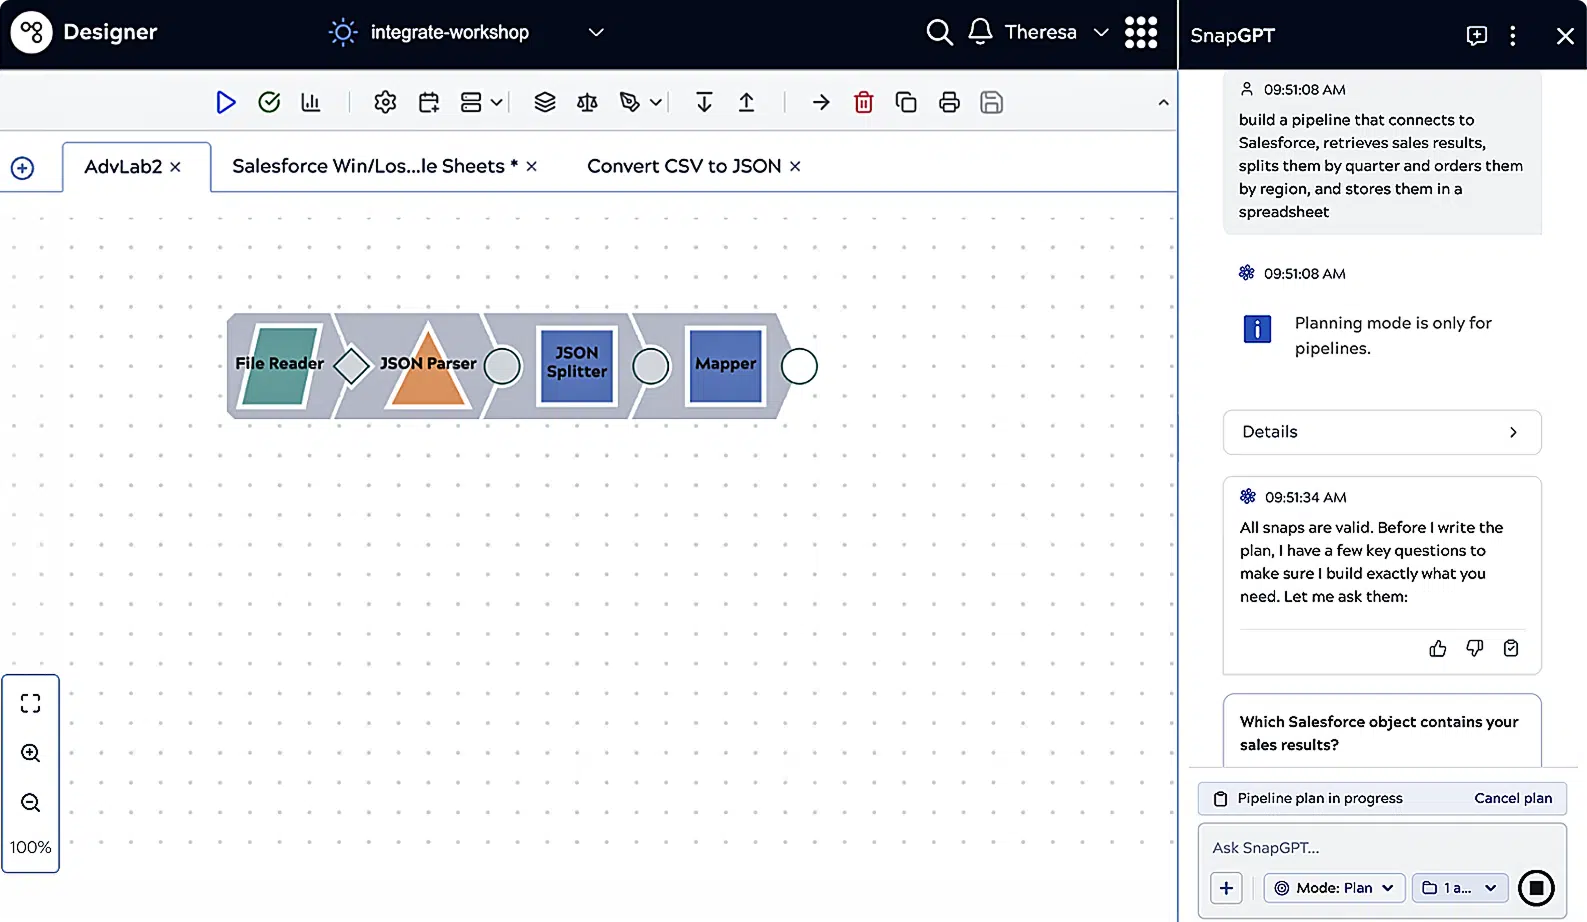Validate the pipeline with checkmark icon

coord(269,102)
